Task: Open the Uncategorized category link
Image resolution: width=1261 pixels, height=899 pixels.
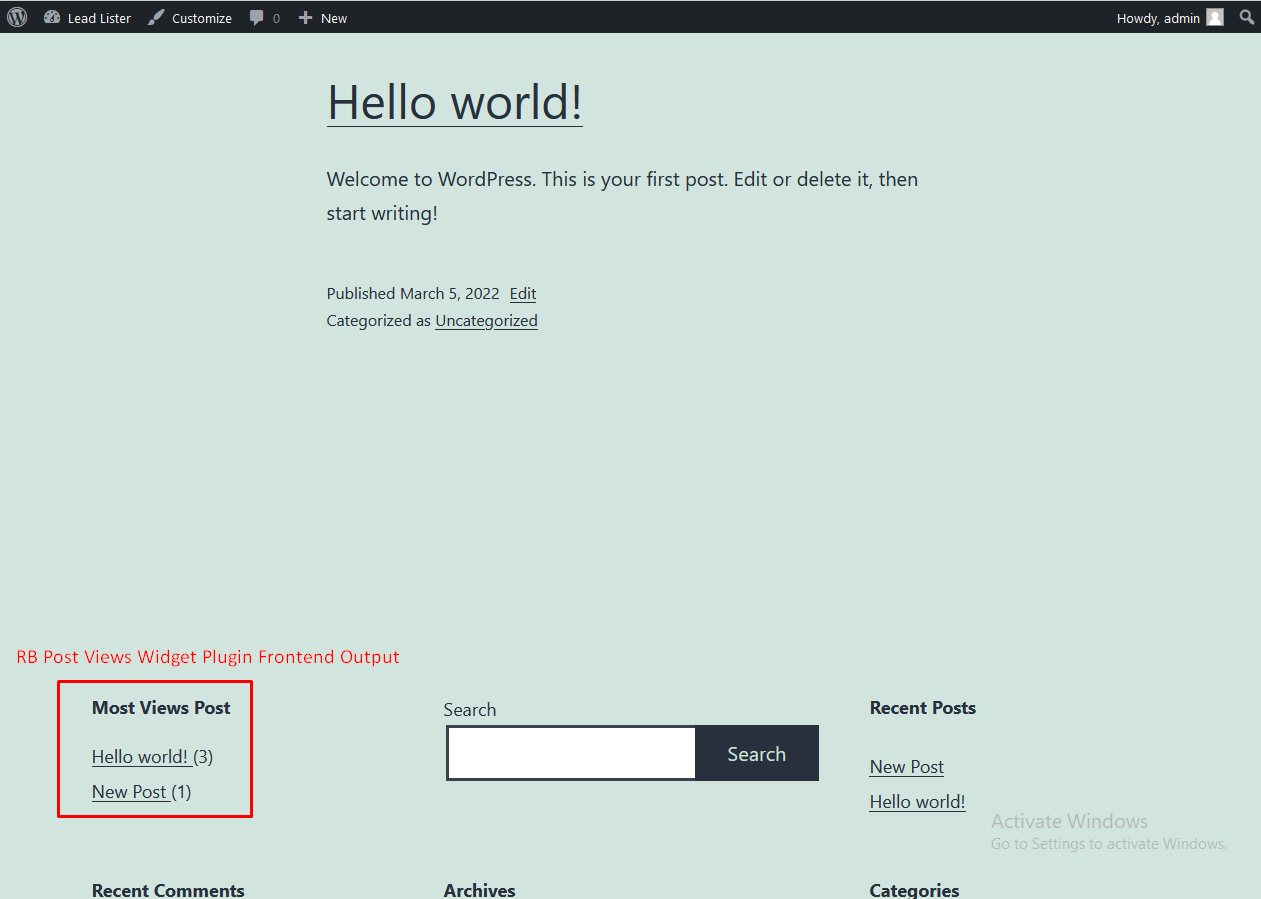Action: coord(486,320)
